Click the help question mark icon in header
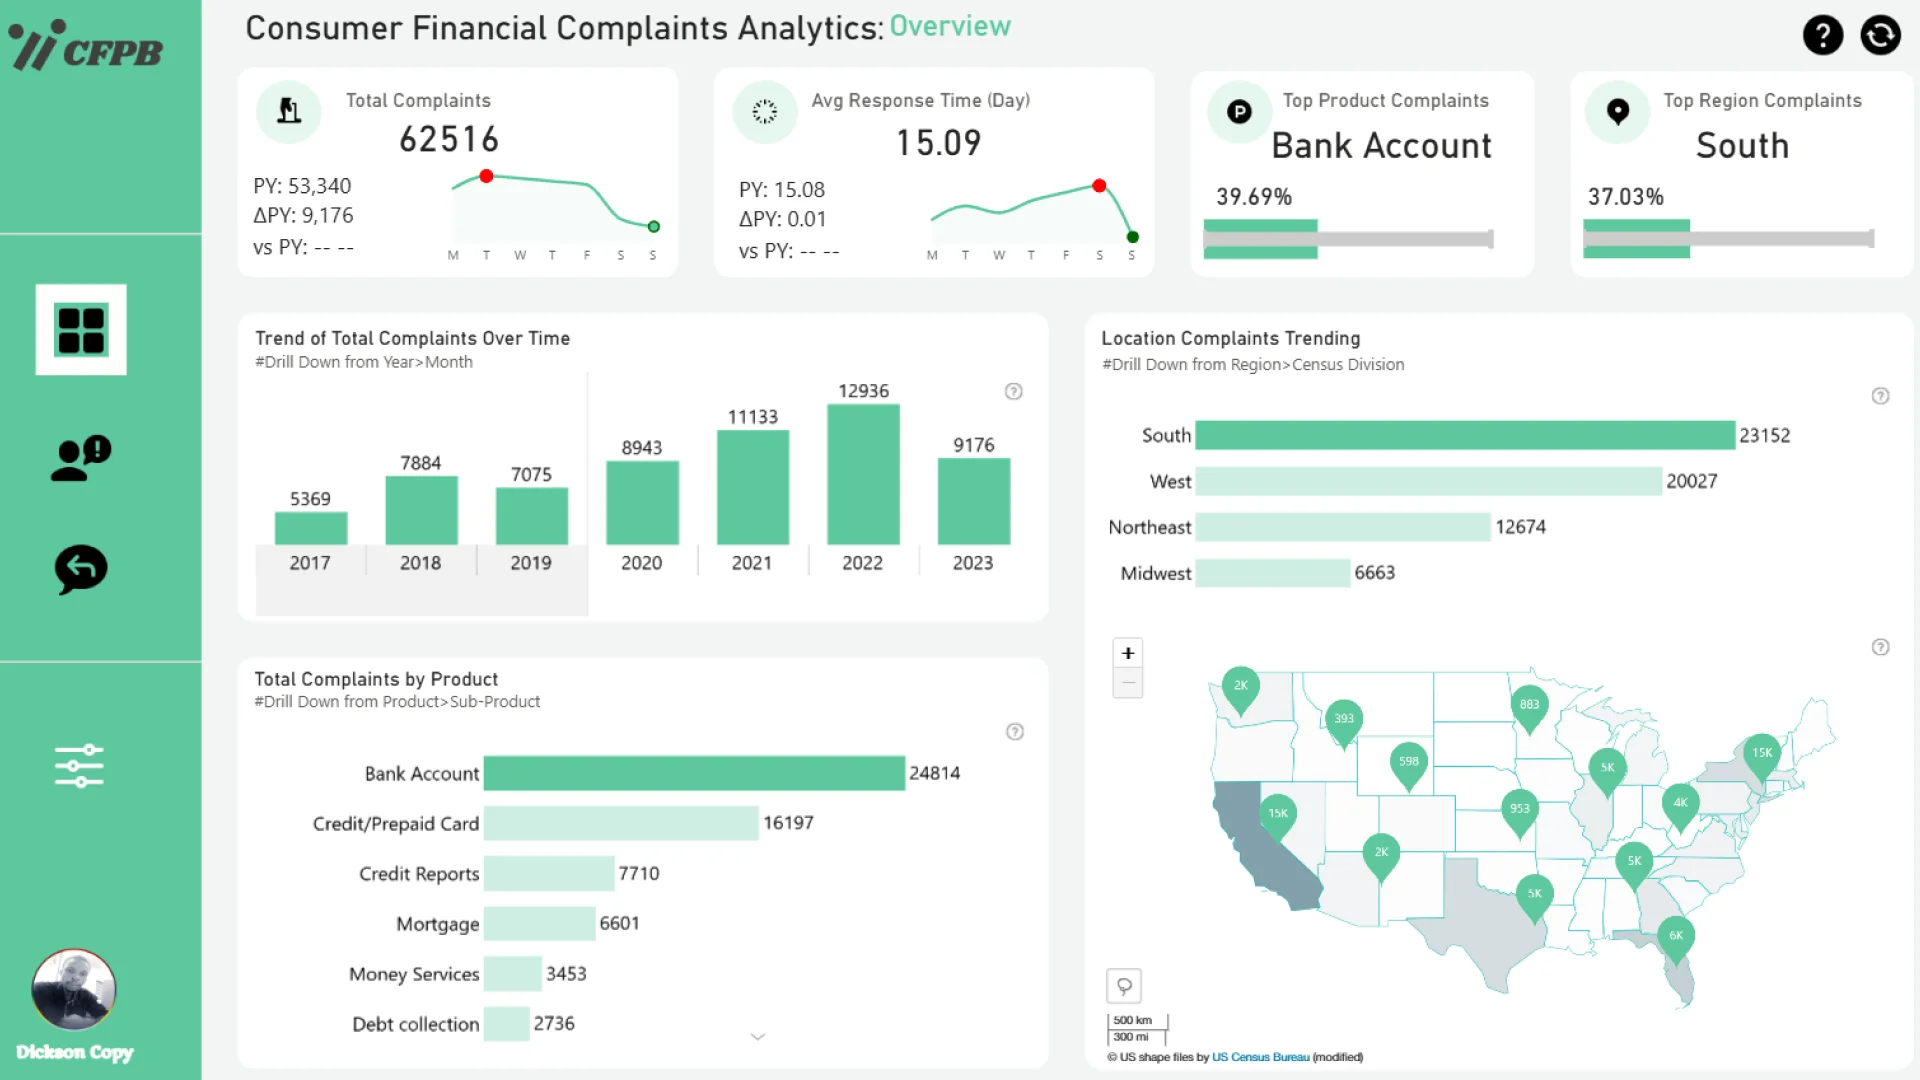 [x=1822, y=36]
